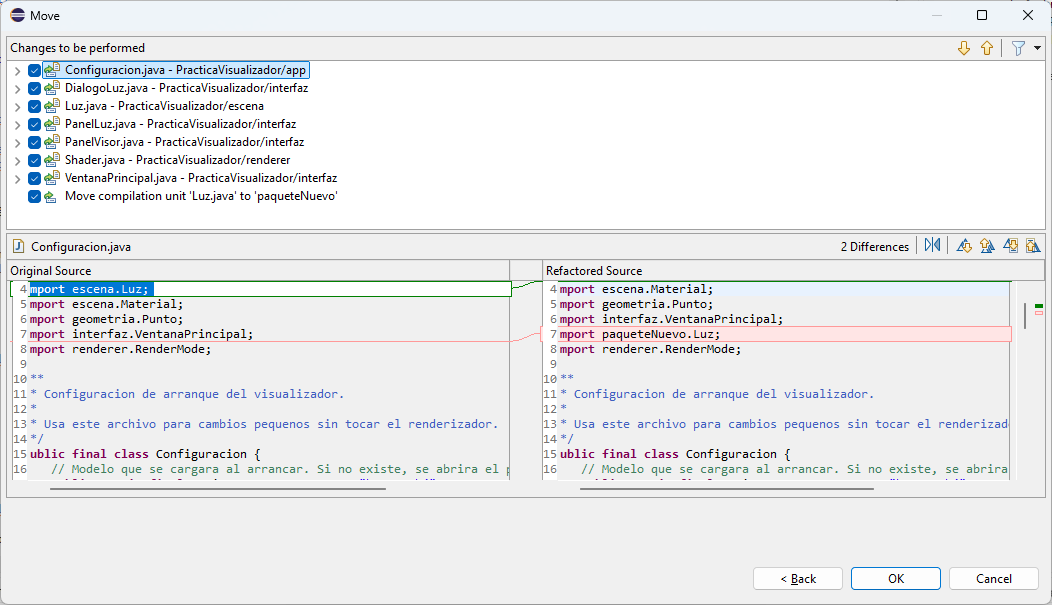Viewport: 1052px width, 605px height.
Task: Expand the DialogoLuz.java tree node
Action: point(17,89)
